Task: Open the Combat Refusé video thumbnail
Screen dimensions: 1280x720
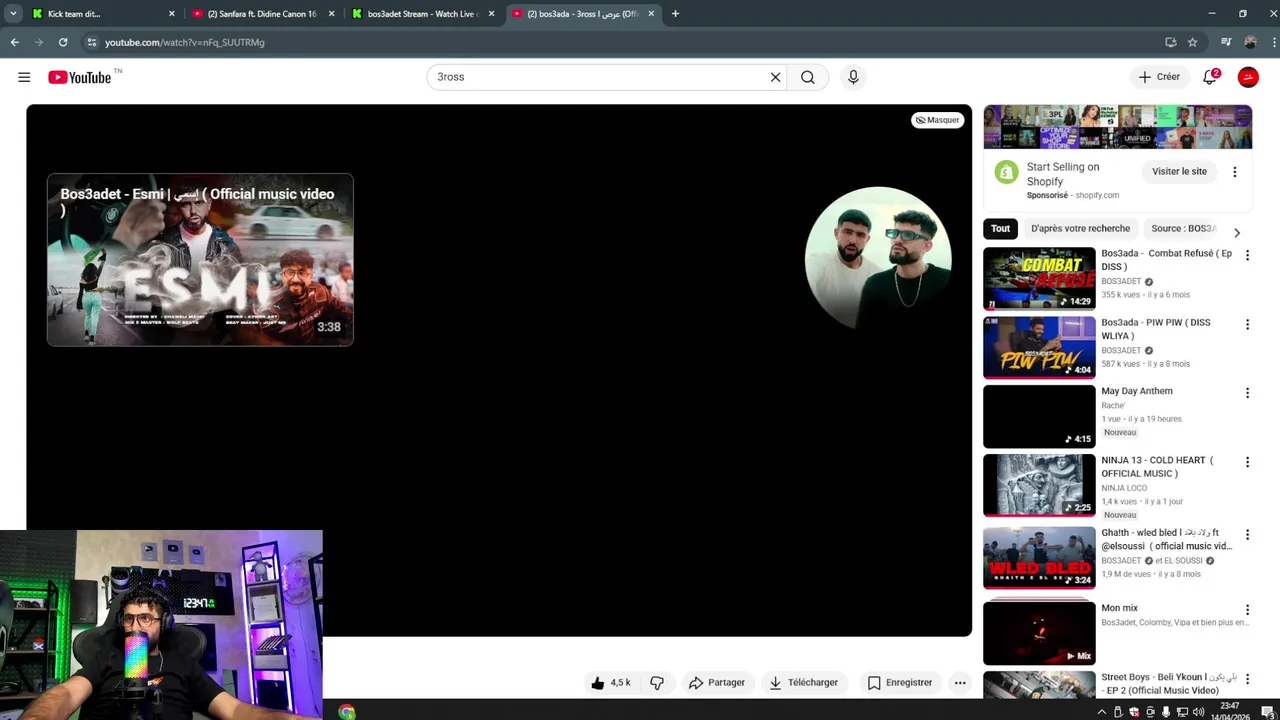Action: [1039, 279]
